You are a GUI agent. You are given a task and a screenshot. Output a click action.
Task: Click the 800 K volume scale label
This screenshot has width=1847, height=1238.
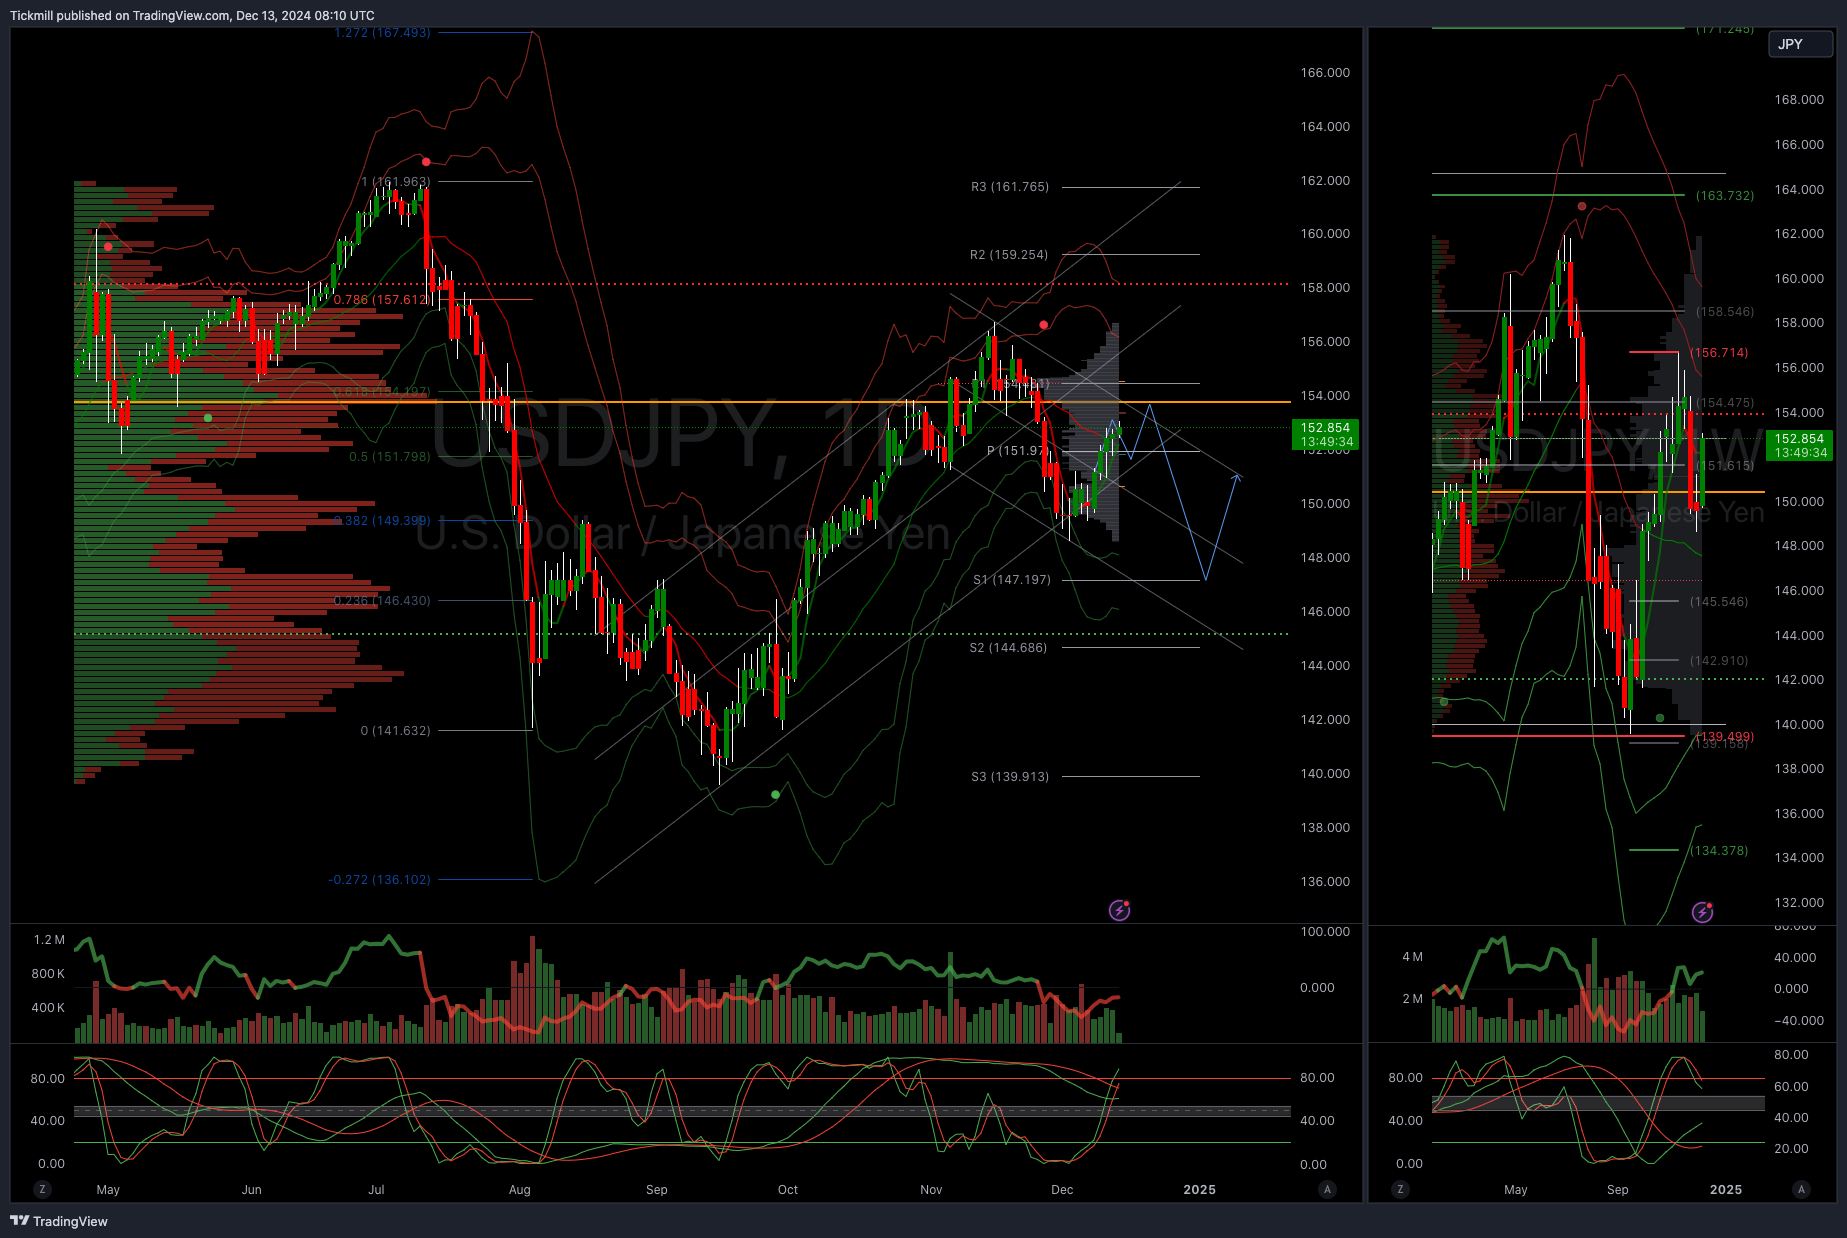[x=48, y=974]
